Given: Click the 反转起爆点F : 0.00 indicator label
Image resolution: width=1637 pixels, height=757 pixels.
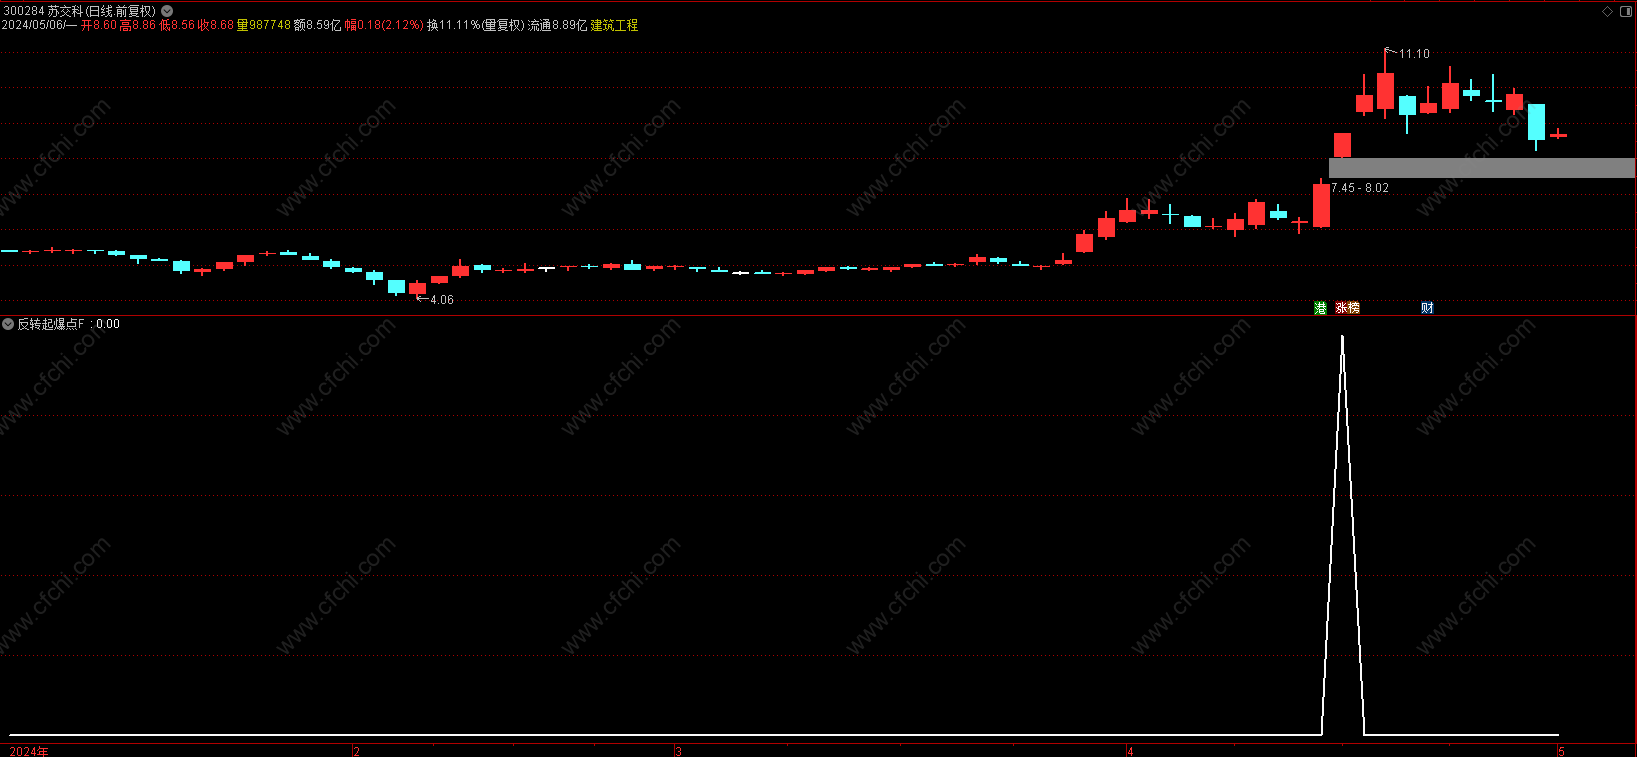Looking at the screenshot, I should (x=68, y=324).
